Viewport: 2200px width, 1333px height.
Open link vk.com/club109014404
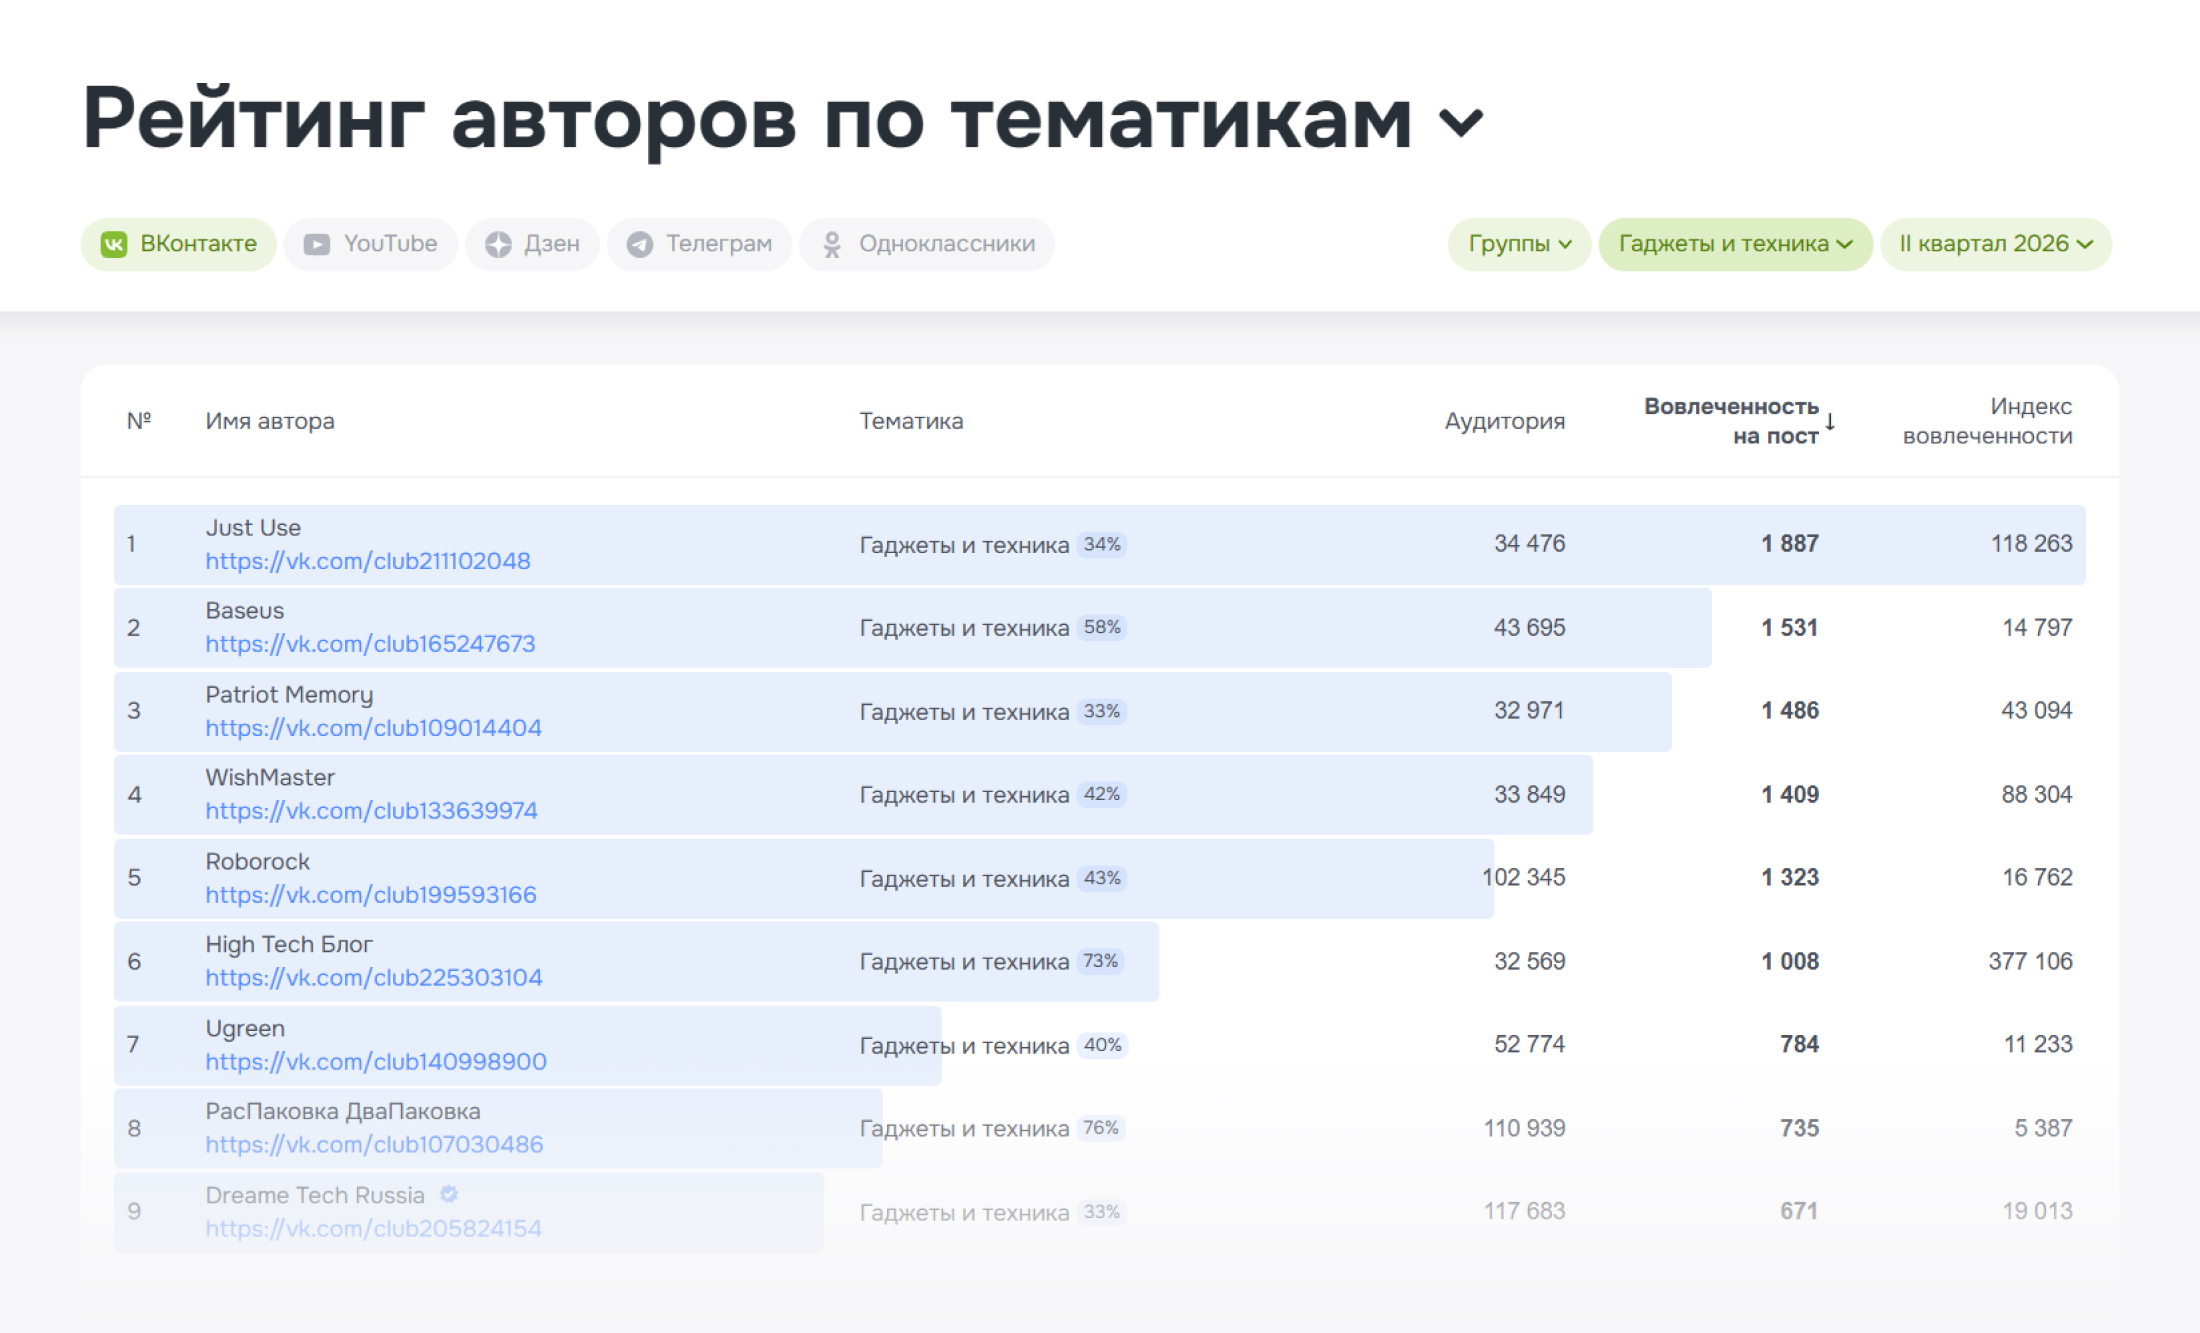click(x=373, y=728)
